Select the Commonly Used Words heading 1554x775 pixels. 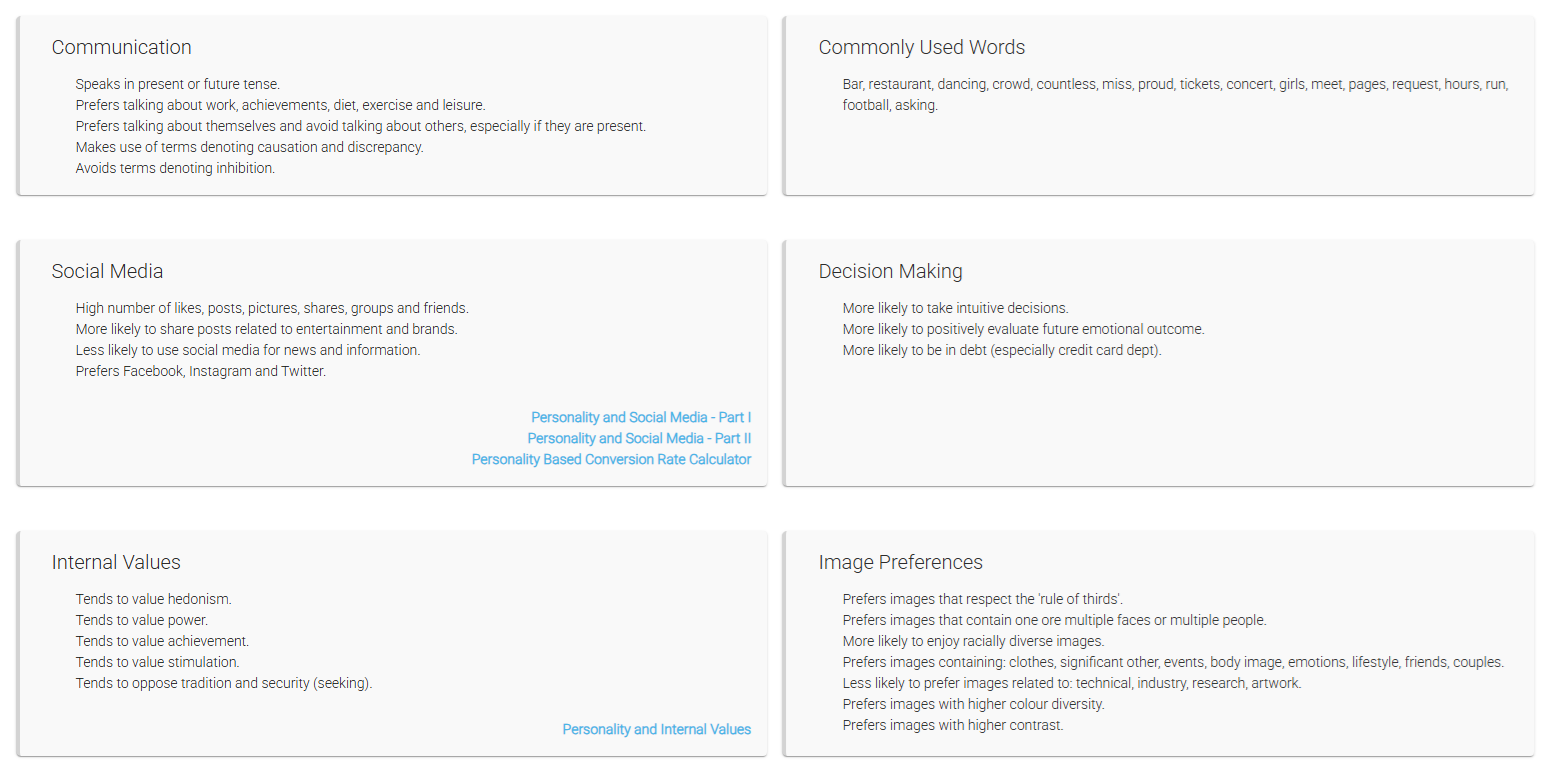coord(921,47)
